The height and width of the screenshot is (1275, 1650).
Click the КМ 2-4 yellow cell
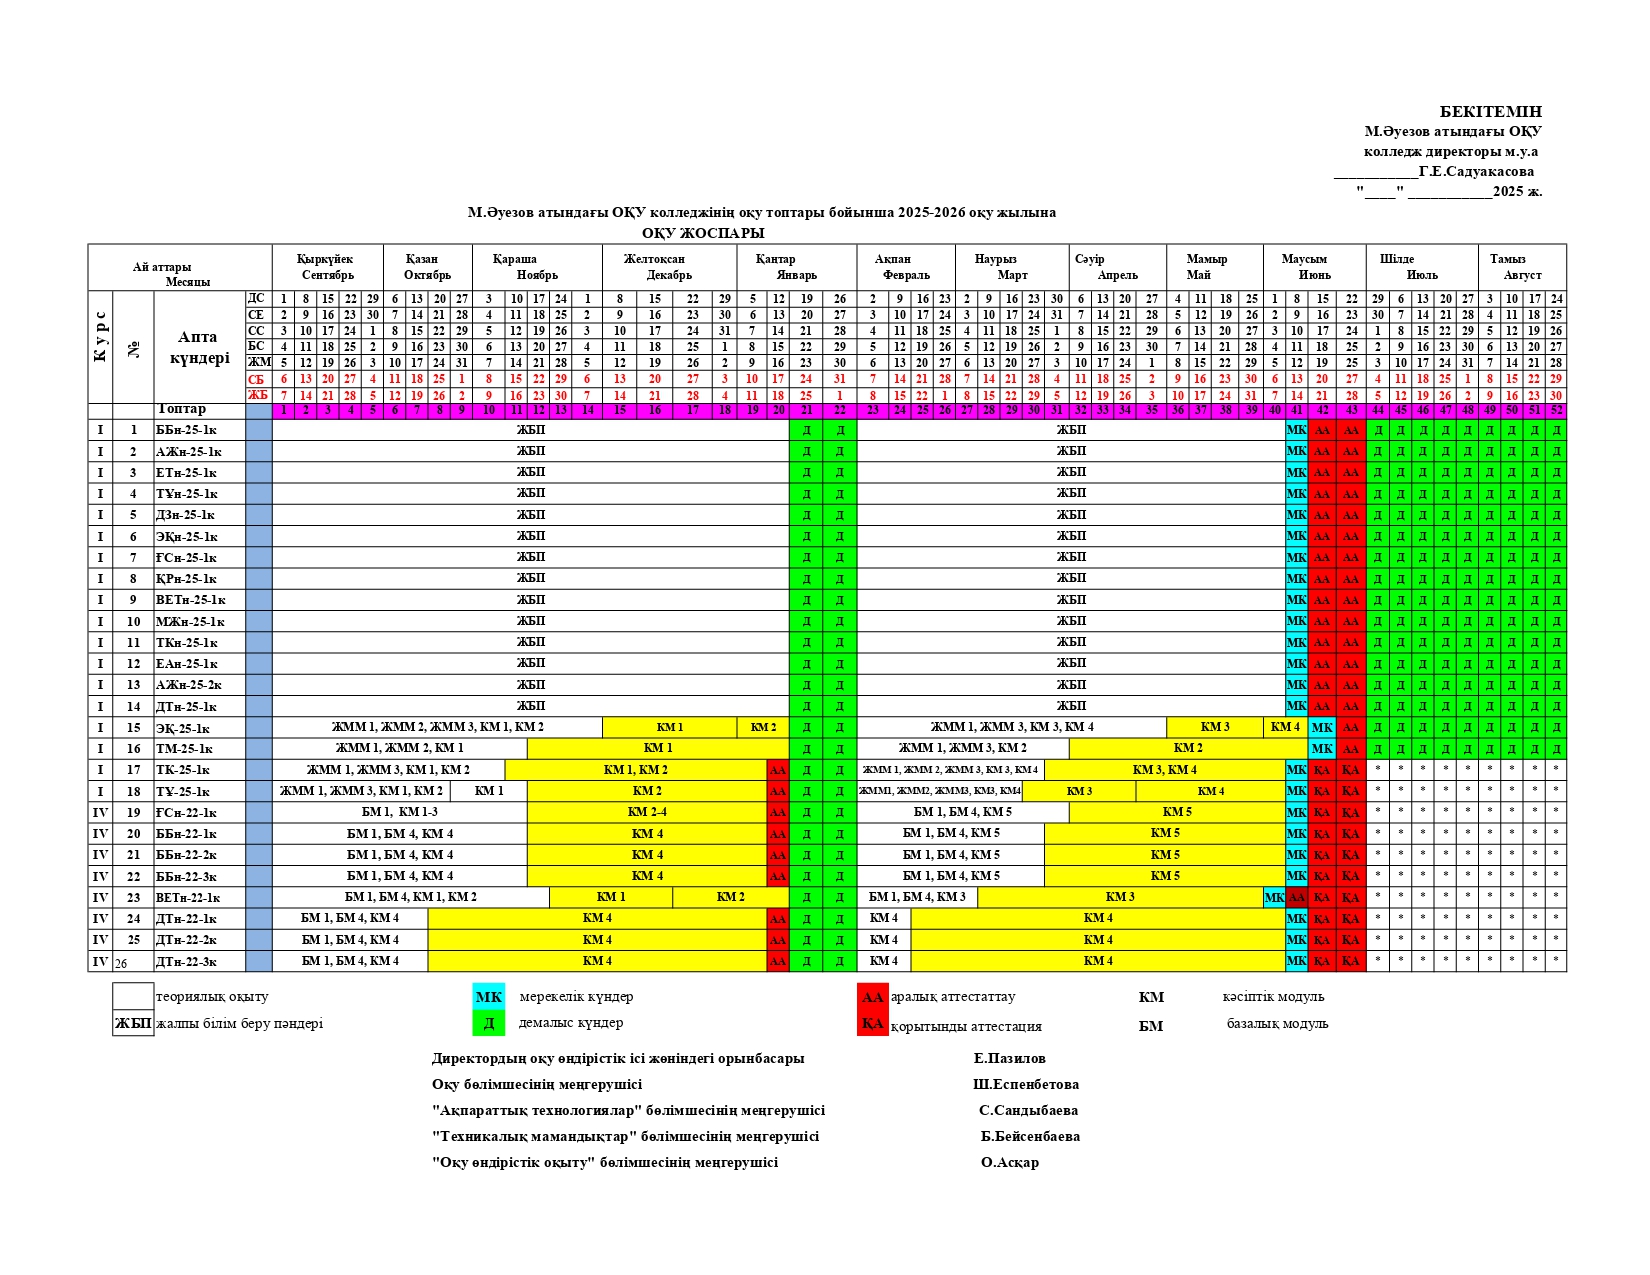tap(646, 812)
